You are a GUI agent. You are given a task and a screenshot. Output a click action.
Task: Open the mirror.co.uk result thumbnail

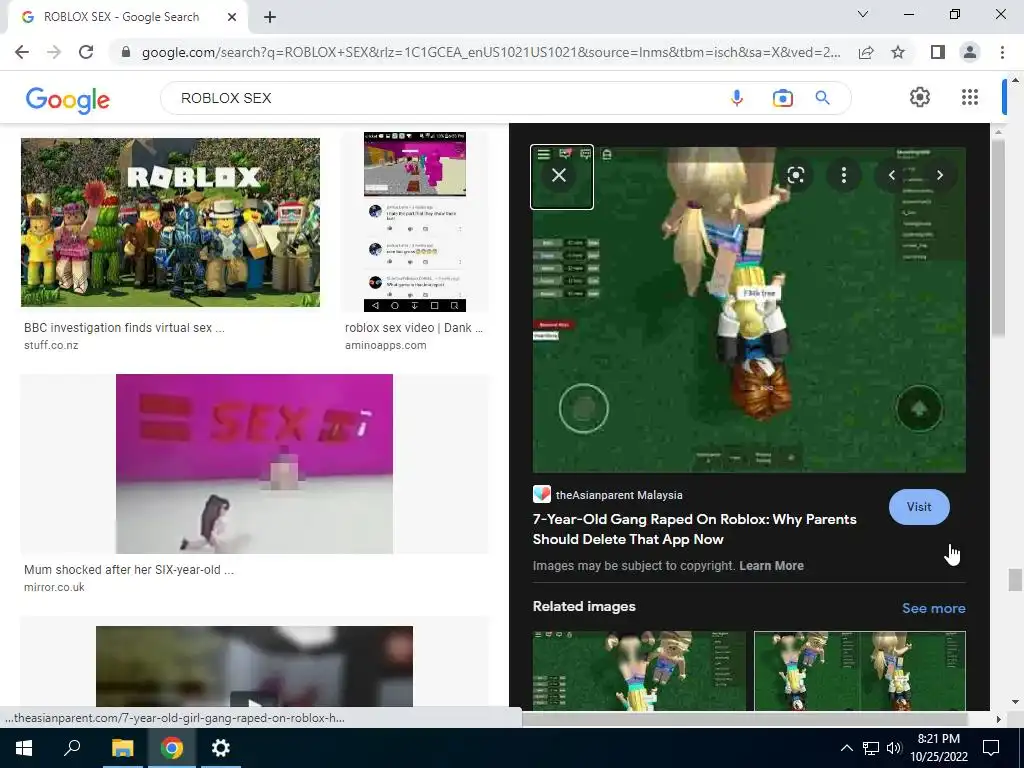[x=254, y=464]
